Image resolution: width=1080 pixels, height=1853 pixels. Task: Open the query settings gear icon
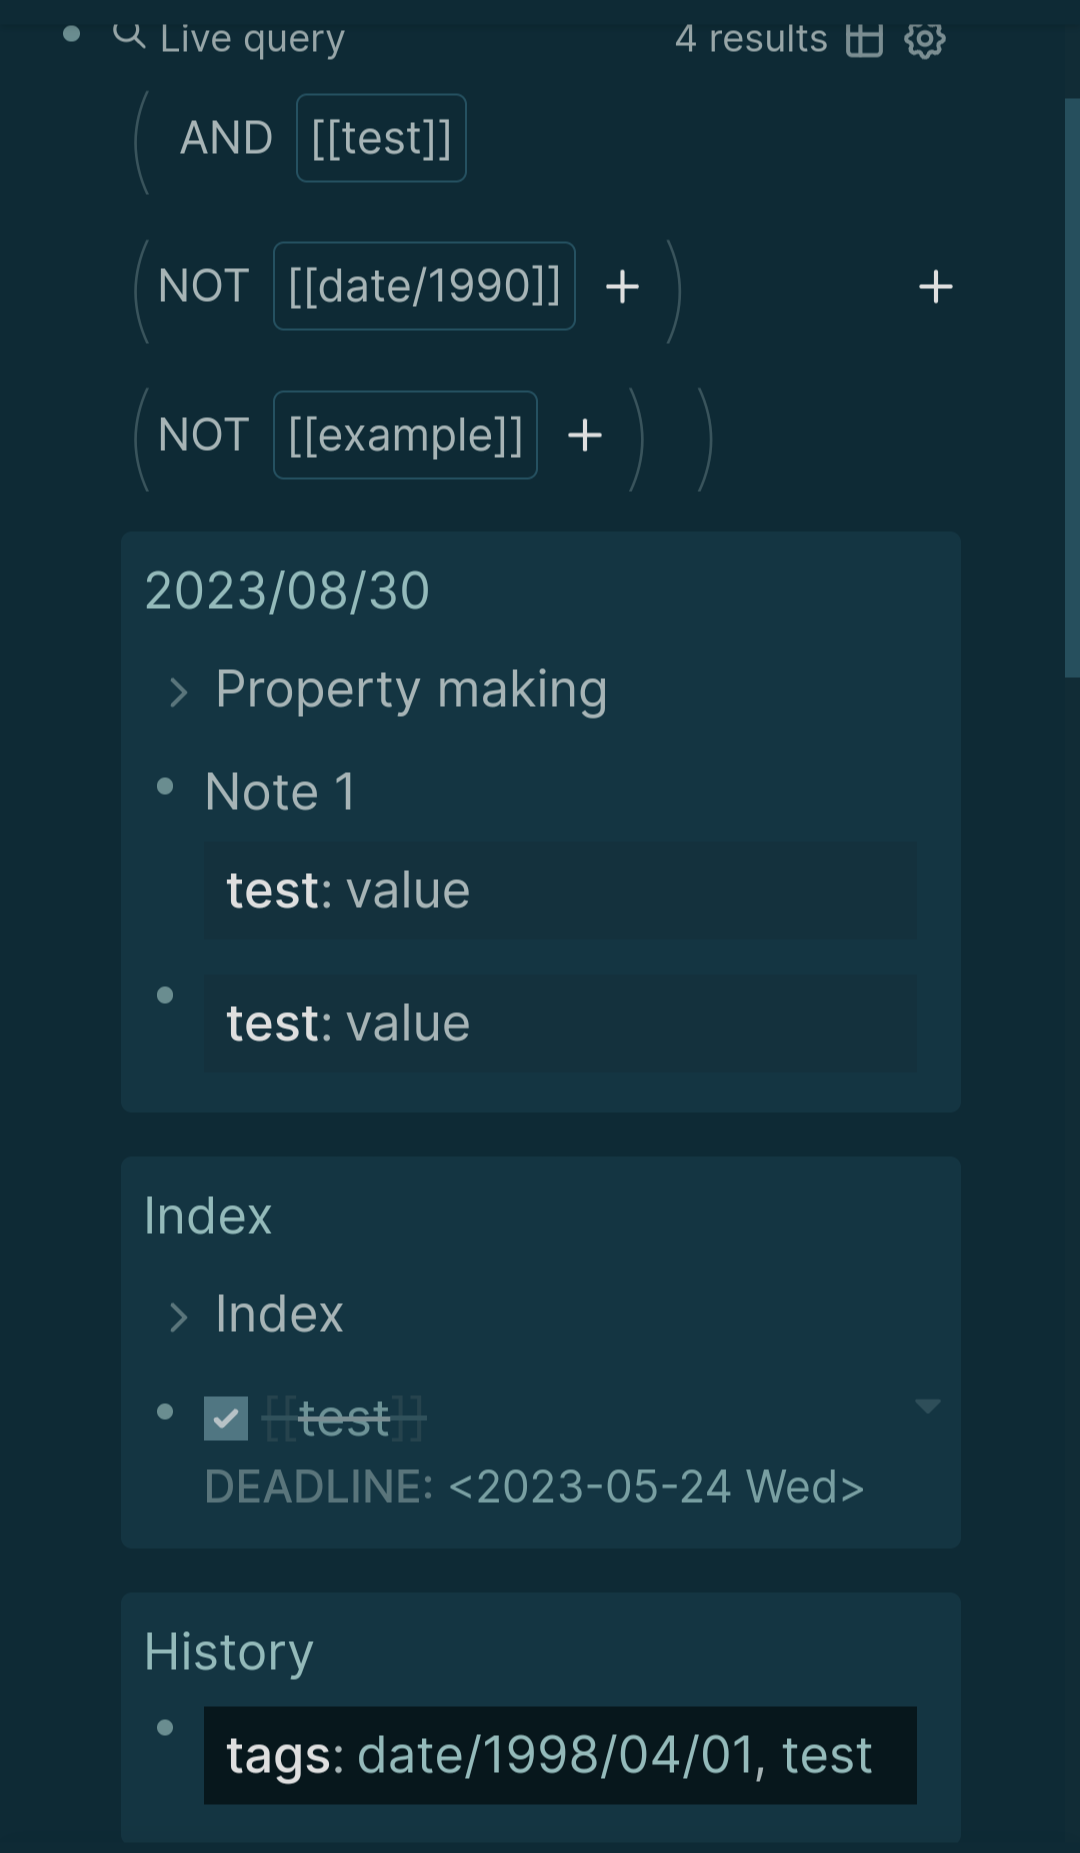924,40
